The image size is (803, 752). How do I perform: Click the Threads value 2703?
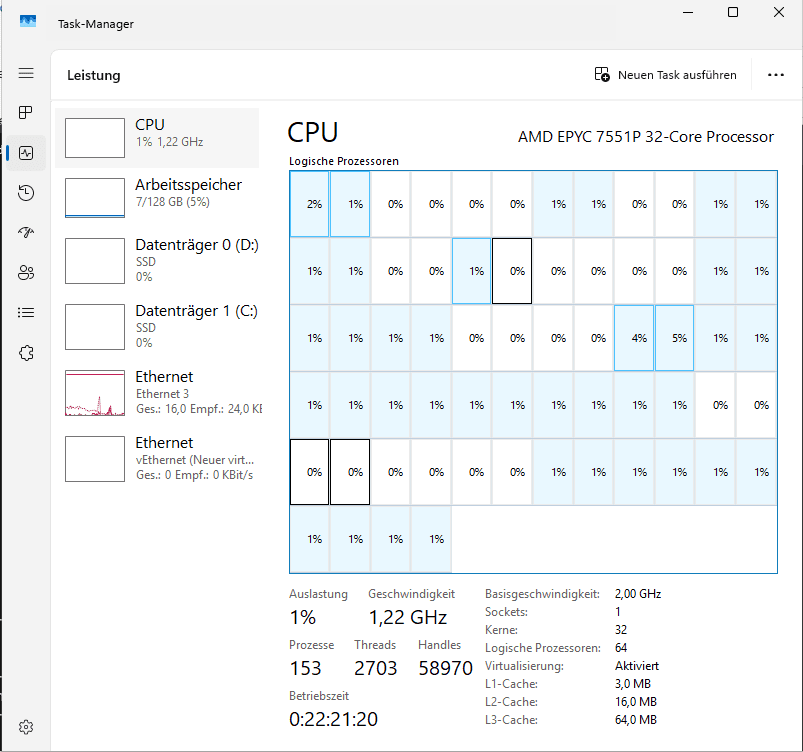375,668
